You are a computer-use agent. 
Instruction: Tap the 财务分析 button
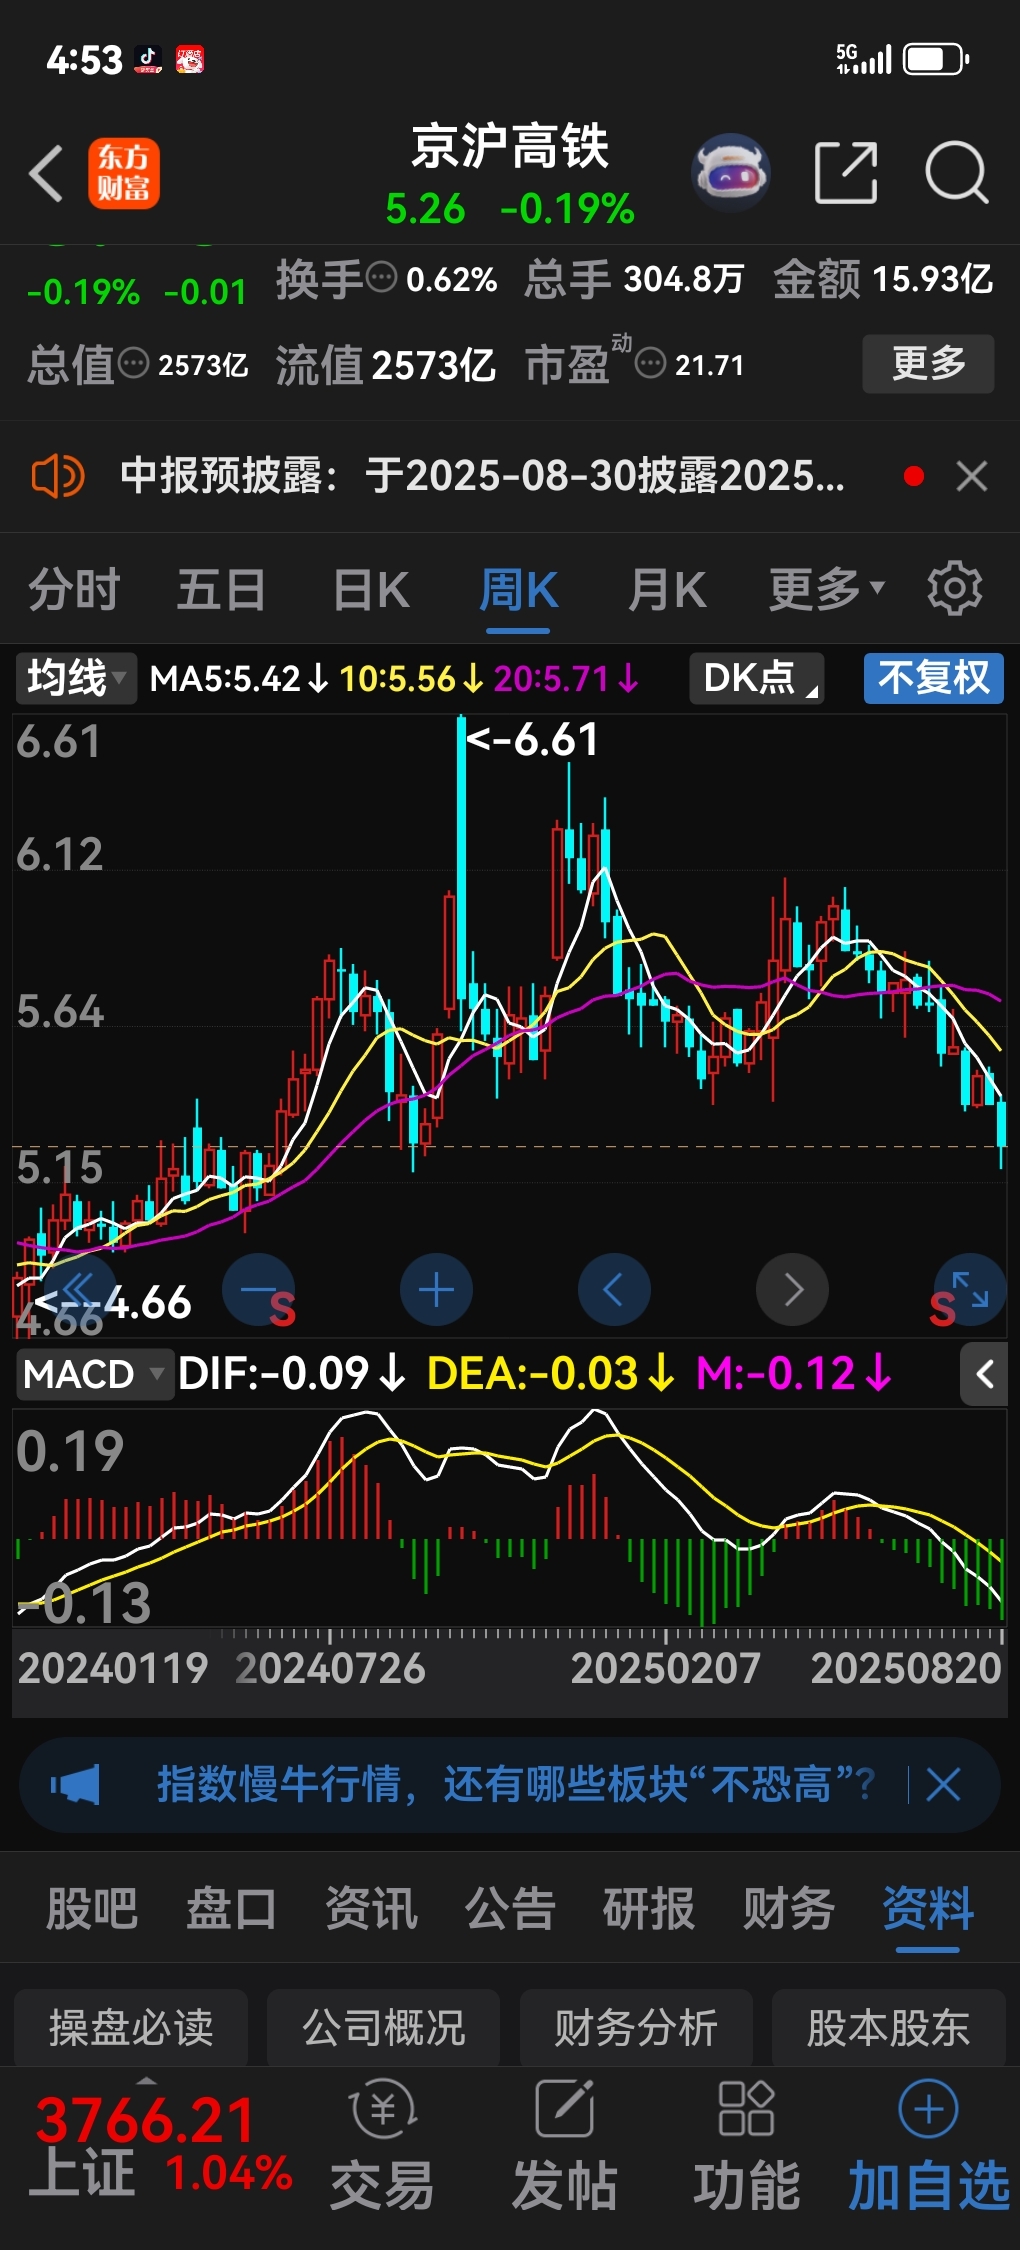636,2027
